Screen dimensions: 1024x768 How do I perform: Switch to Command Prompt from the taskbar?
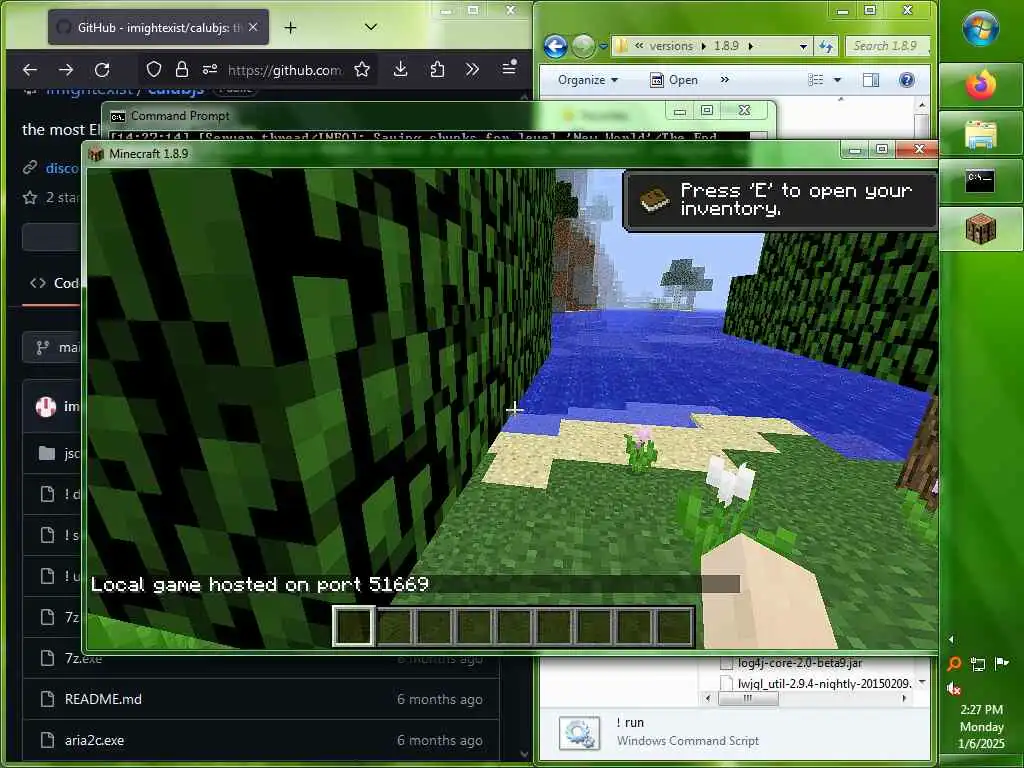981,182
